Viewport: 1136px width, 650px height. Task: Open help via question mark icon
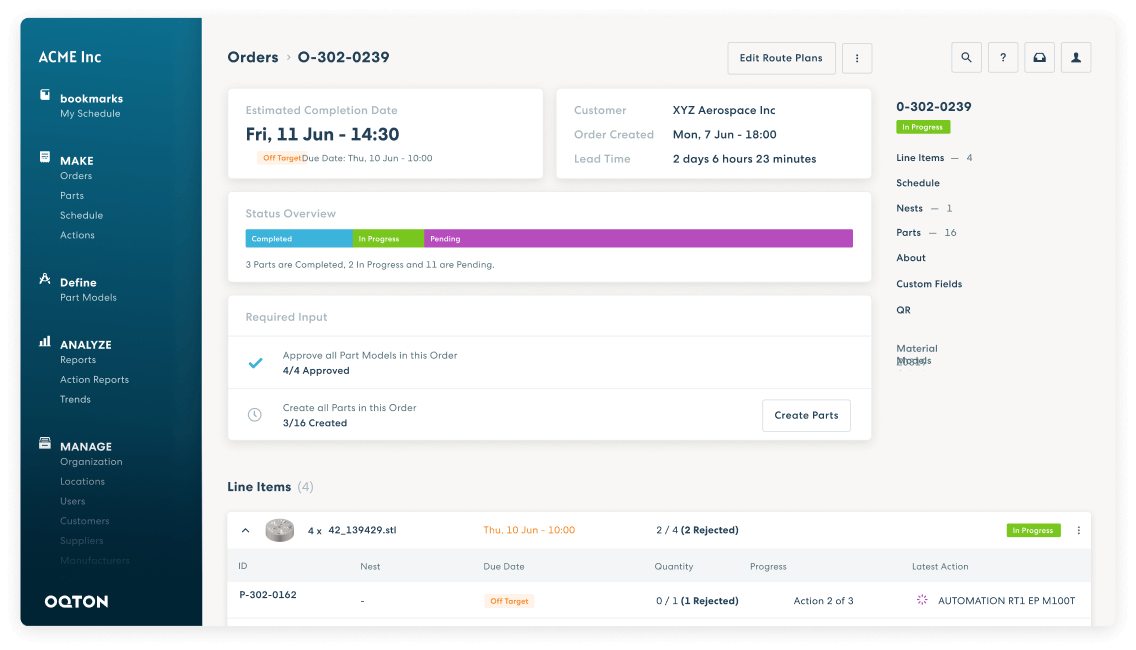(1003, 58)
